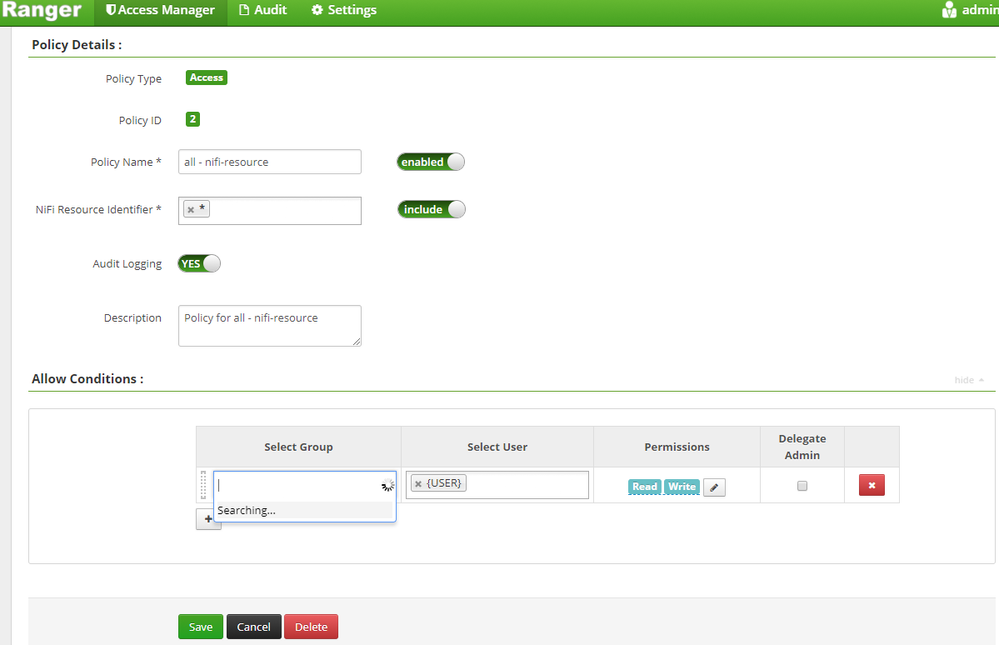The width and height of the screenshot is (999, 645).
Task: Click the Searching... dropdown result
Action: [x=303, y=510]
